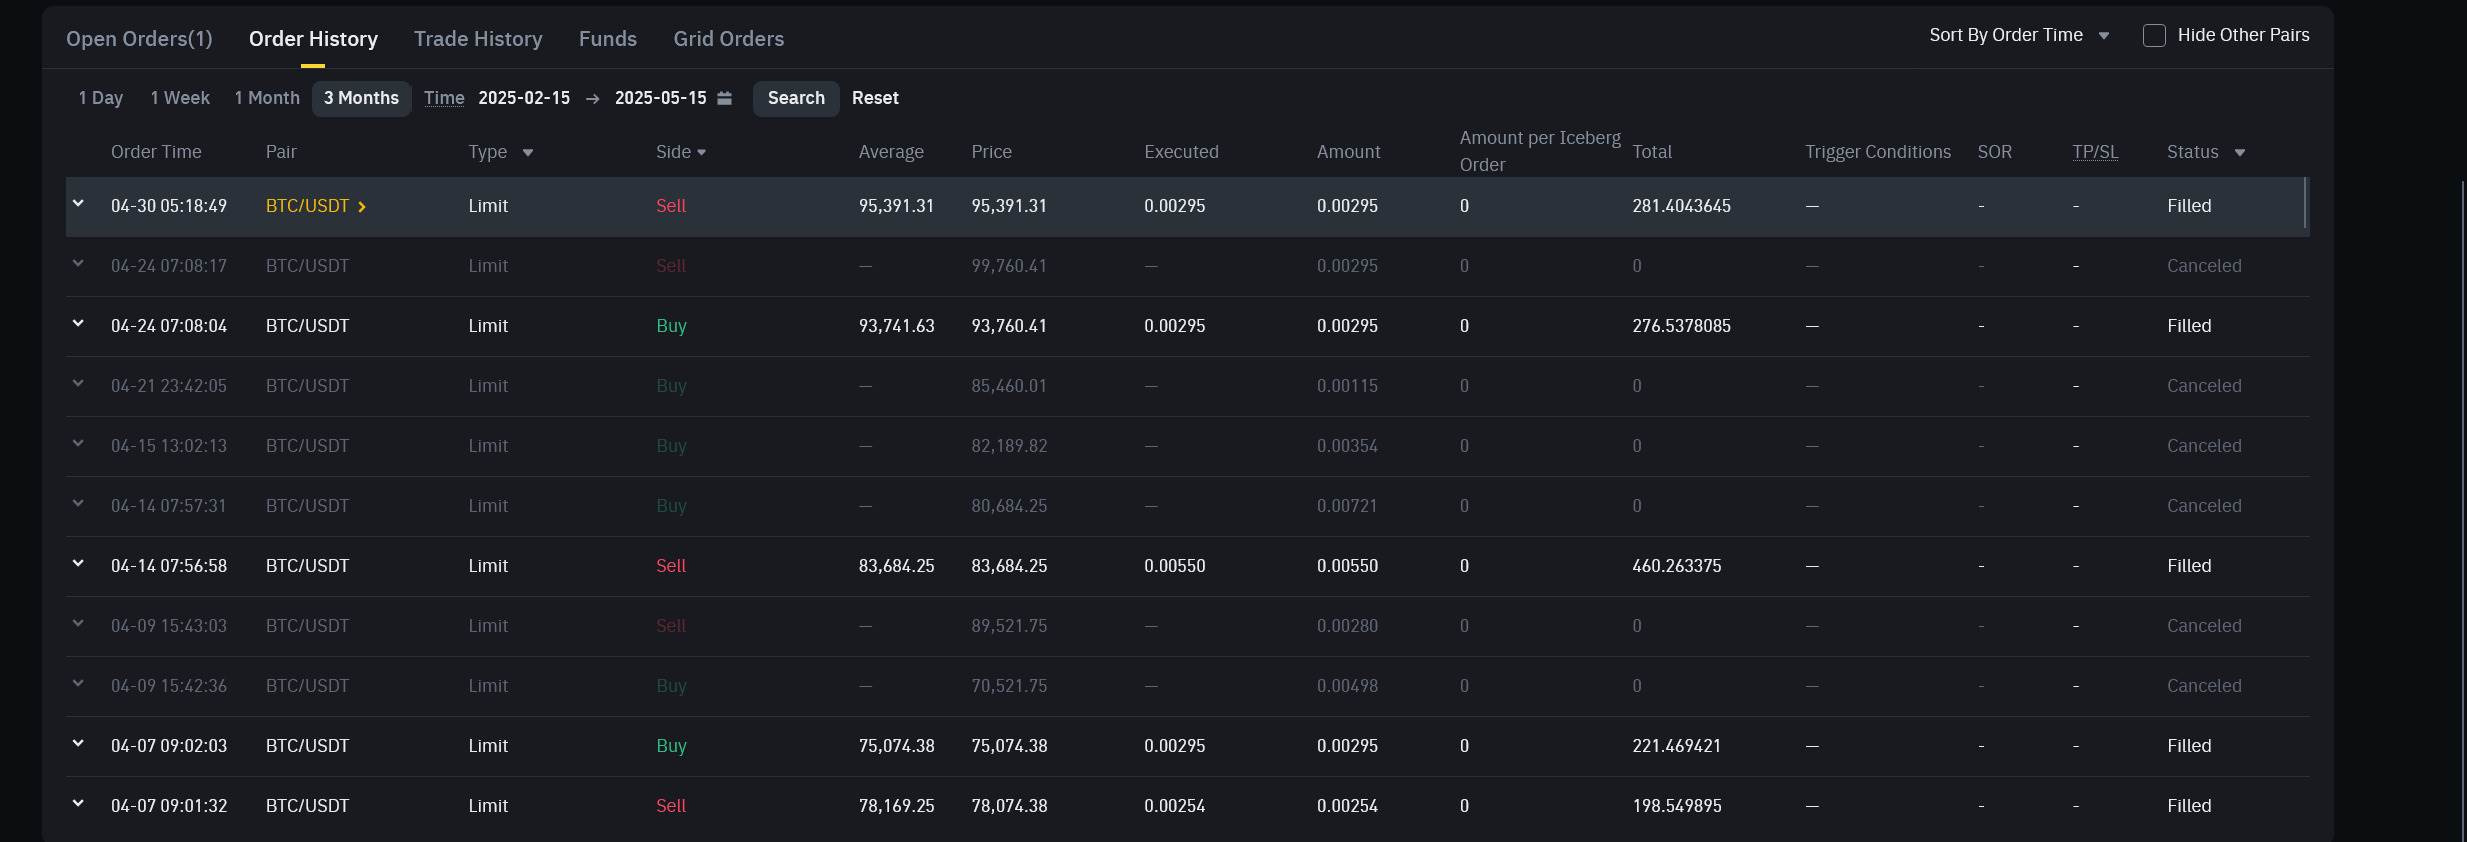This screenshot has width=2467, height=842.
Task: Click the start date 2025-02-15 field
Action: [x=524, y=98]
